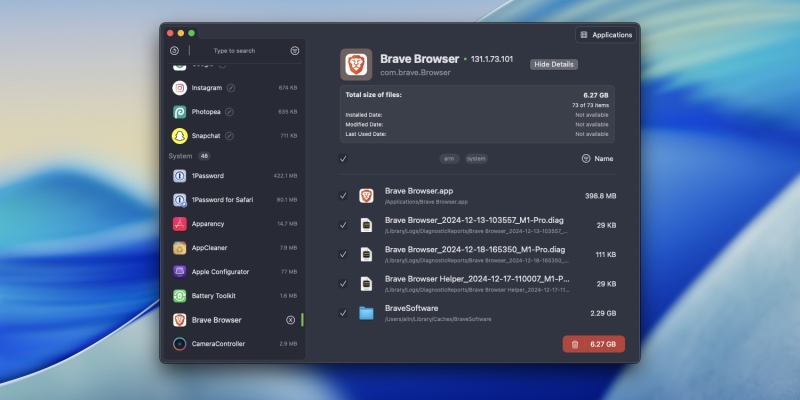Image resolution: width=800 pixels, height=400 pixels.
Task: Click the 2024-12-18 diag file icon
Action: tap(366, 254)
